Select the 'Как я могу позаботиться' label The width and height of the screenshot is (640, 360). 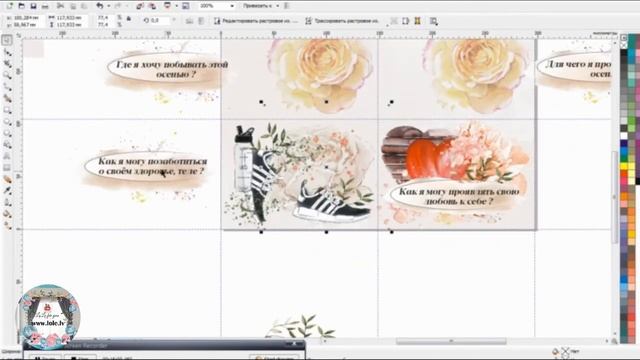(x=152, y=167)
